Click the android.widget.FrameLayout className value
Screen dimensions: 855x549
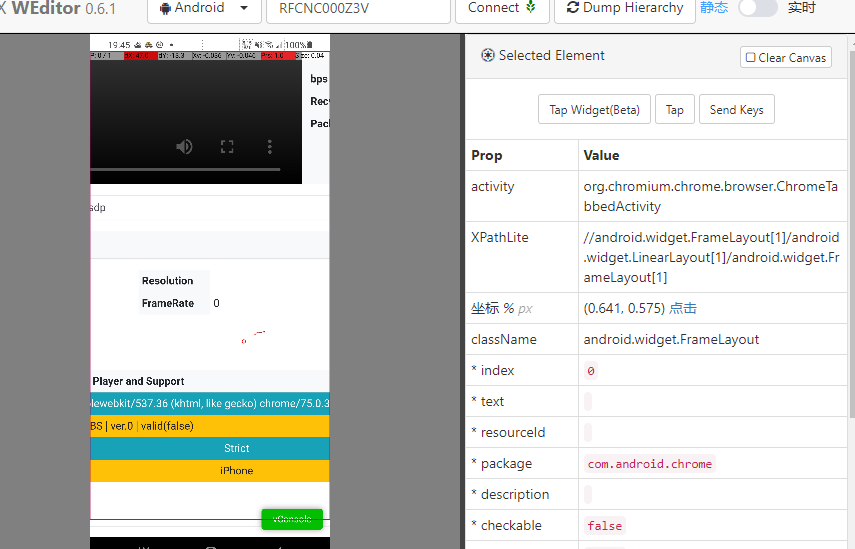(x=671, y=339)
